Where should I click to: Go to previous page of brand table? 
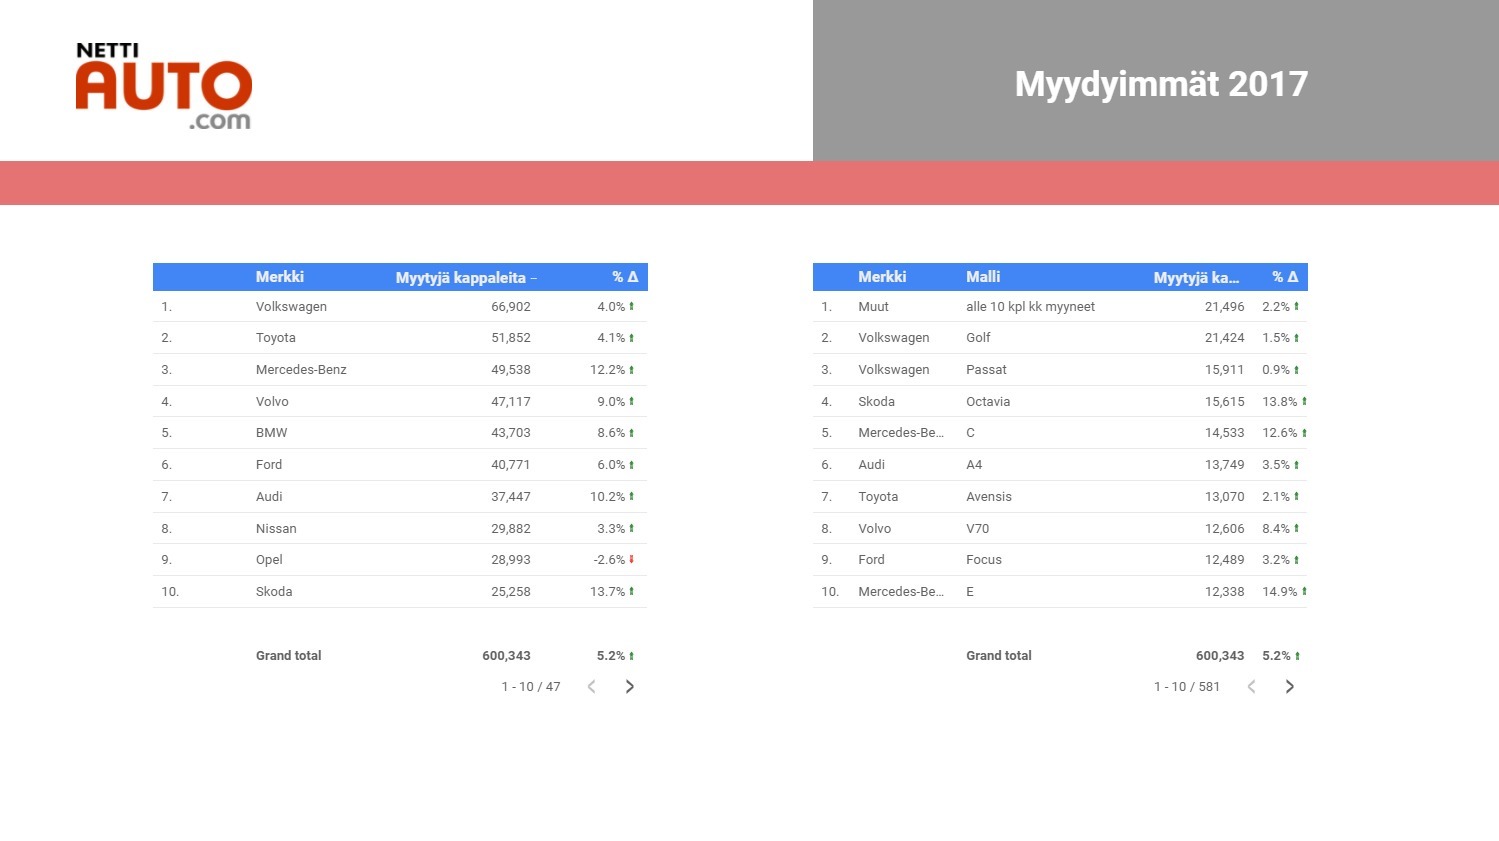coord(592,687)
